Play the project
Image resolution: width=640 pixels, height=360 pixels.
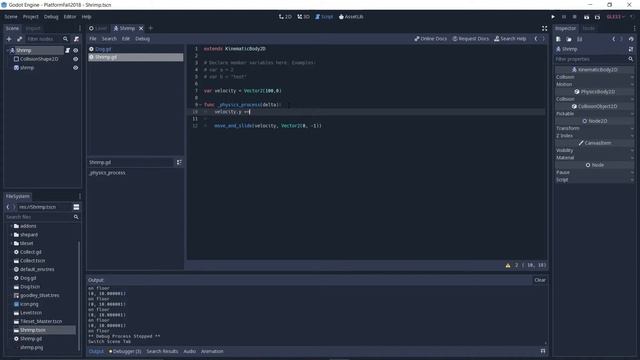point(553,17)
